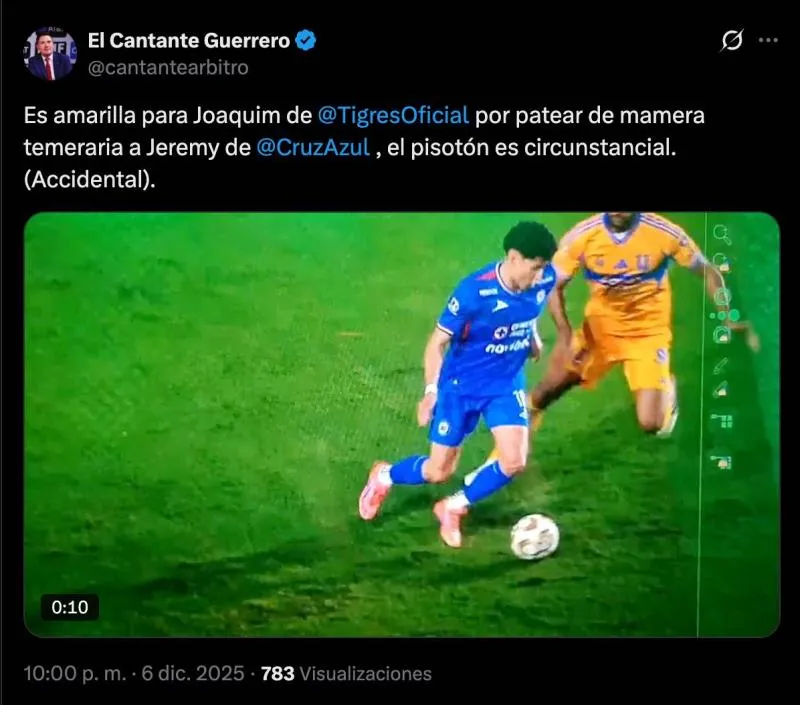Follow the @TigresOficial mention
Viewport: 800px width, 705px height.
click(393, 115)
